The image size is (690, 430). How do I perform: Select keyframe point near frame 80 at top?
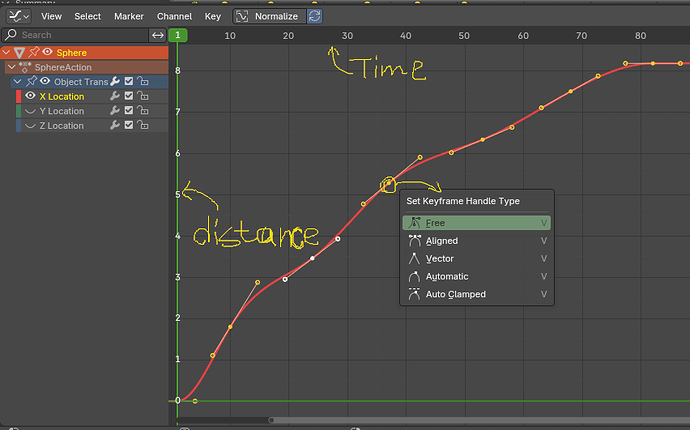[653, 64]
